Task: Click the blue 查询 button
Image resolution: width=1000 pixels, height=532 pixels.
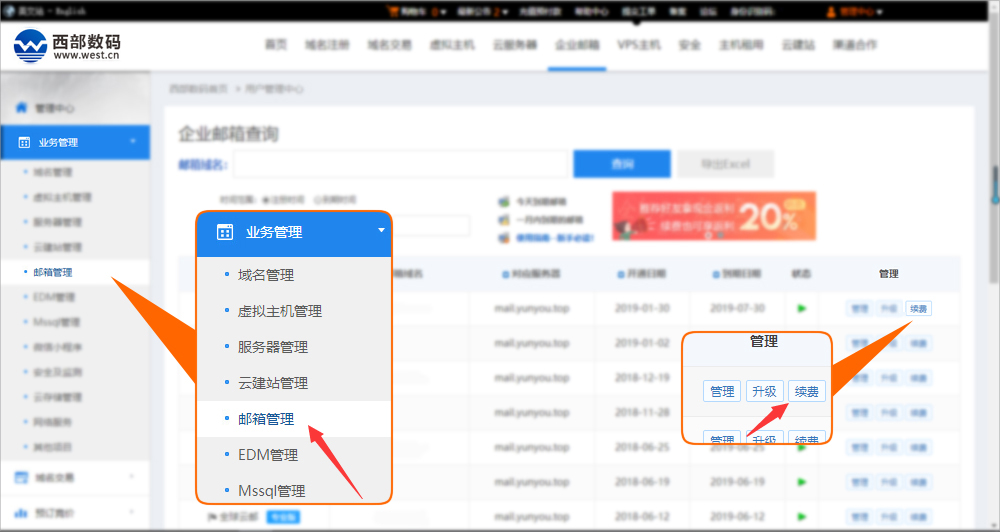Action: click(x=620, y=164)
